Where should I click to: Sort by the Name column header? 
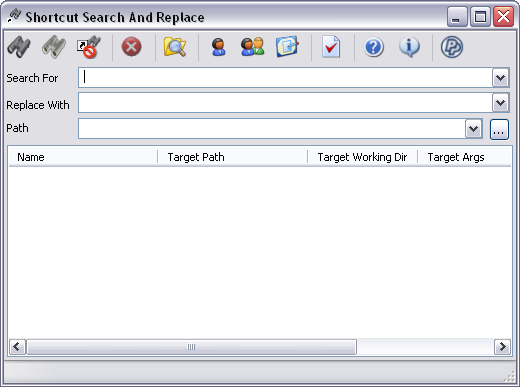click(x=83, y=157)
